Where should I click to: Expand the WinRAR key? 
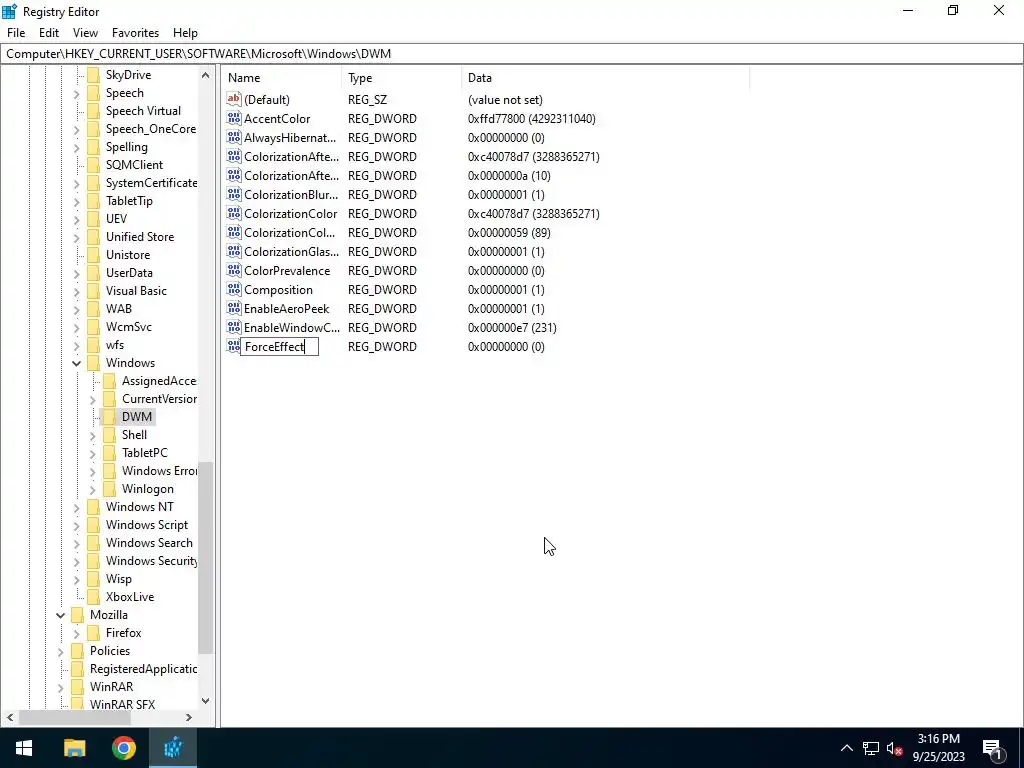[x=60, y=687]
